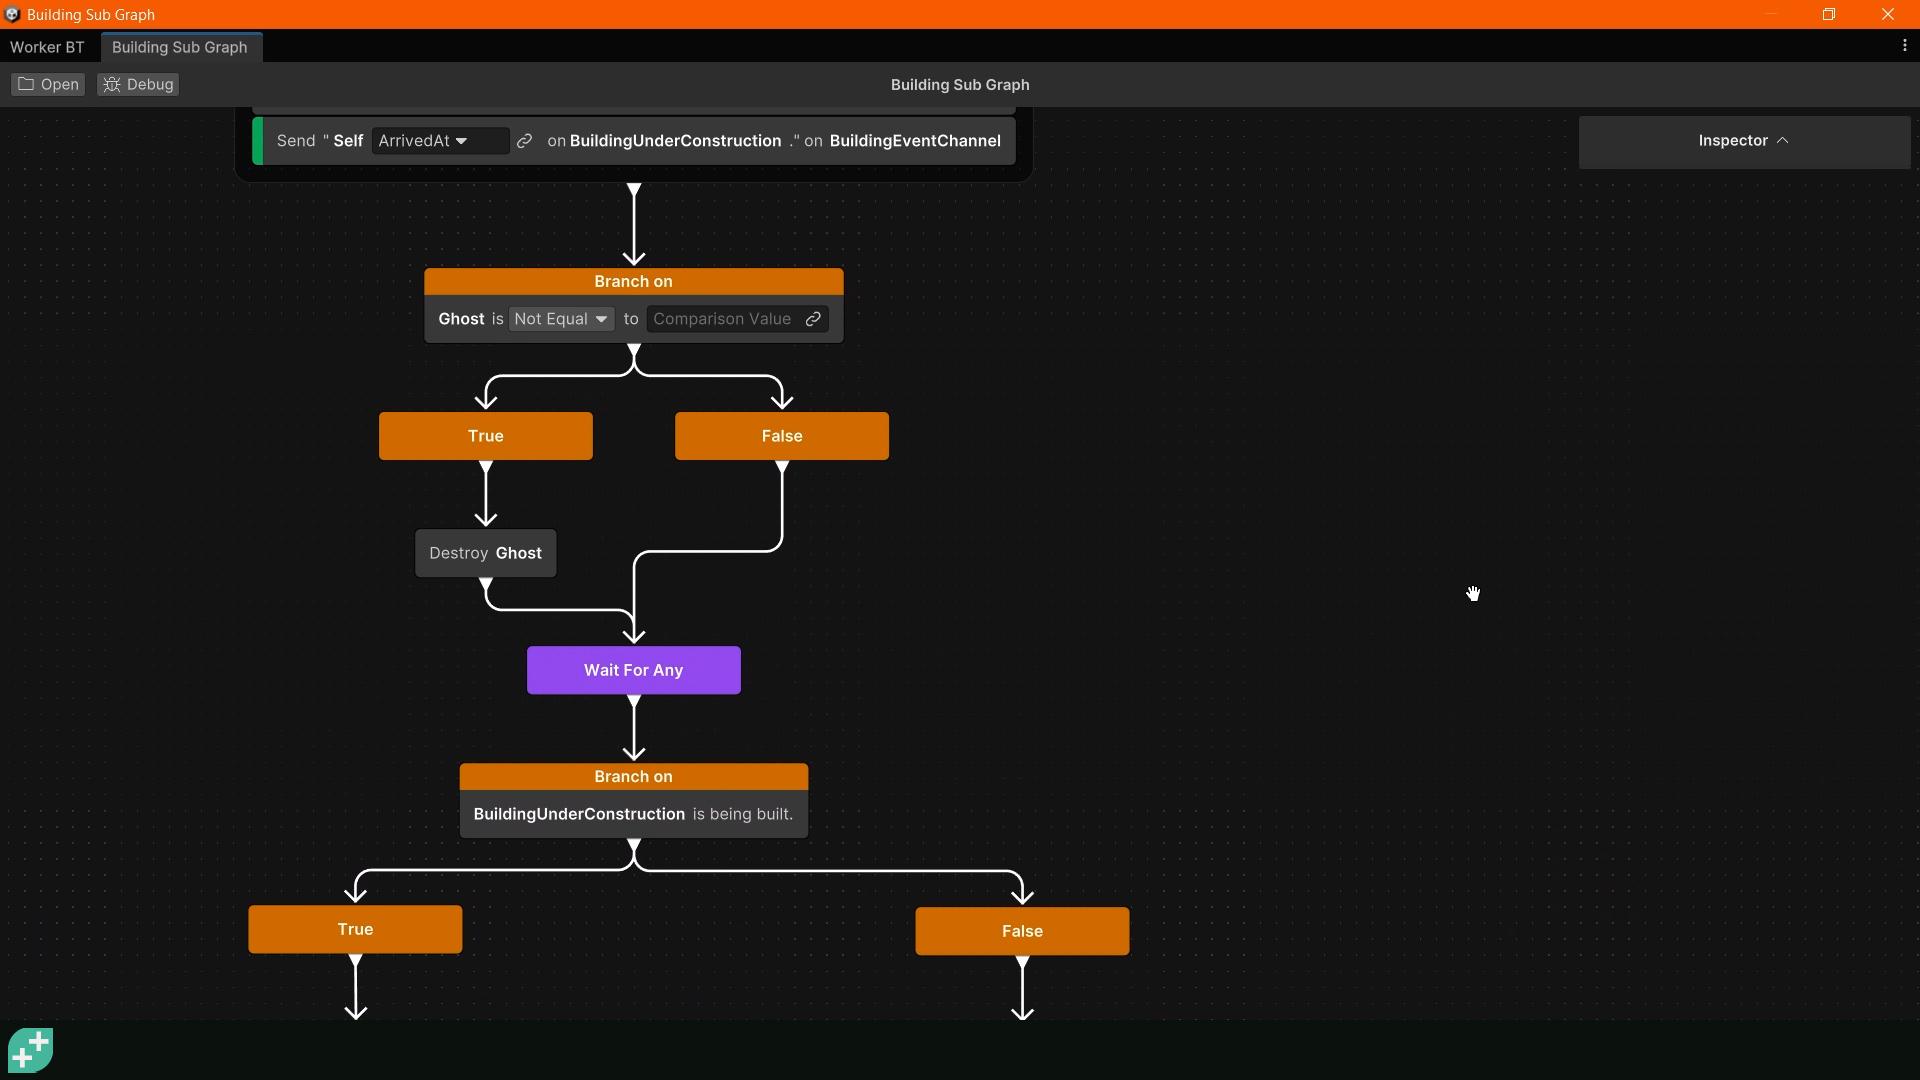Viewport: 1920px width, 1080px height.
Task: Select the True branch under the Ghost check
Action: [x=485, y=435]
